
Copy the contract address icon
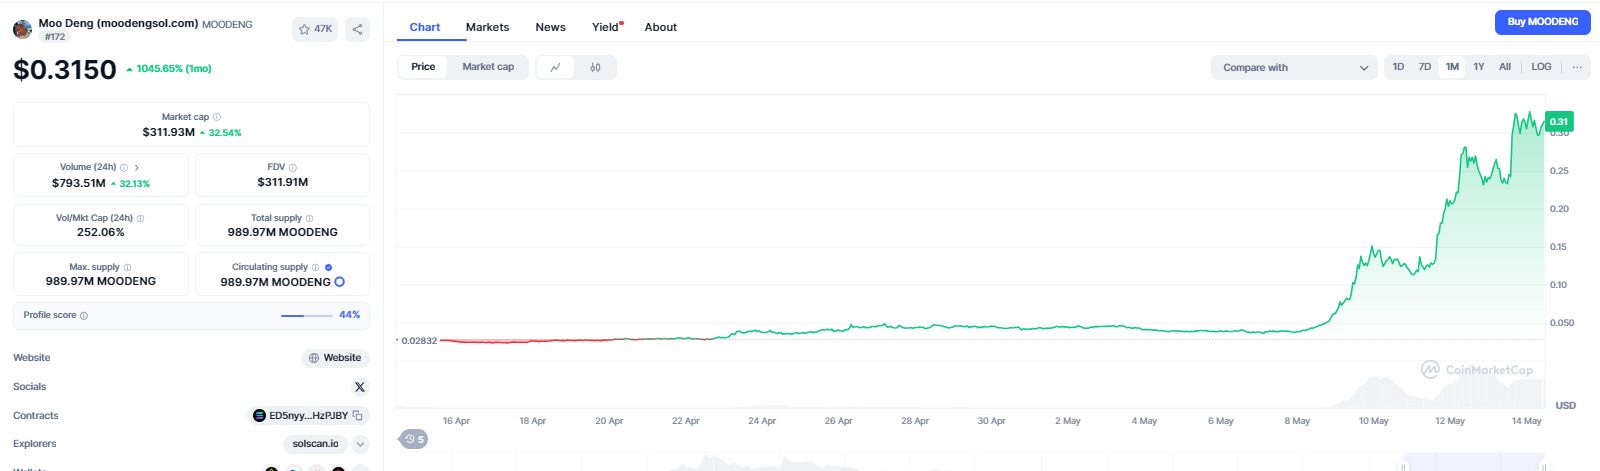click(x=357, y=415)
